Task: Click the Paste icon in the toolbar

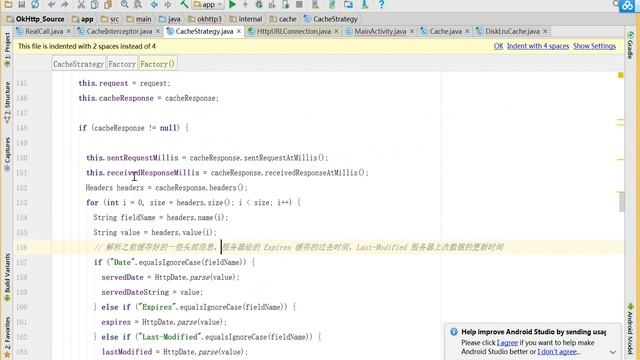Action: point(108,4)
